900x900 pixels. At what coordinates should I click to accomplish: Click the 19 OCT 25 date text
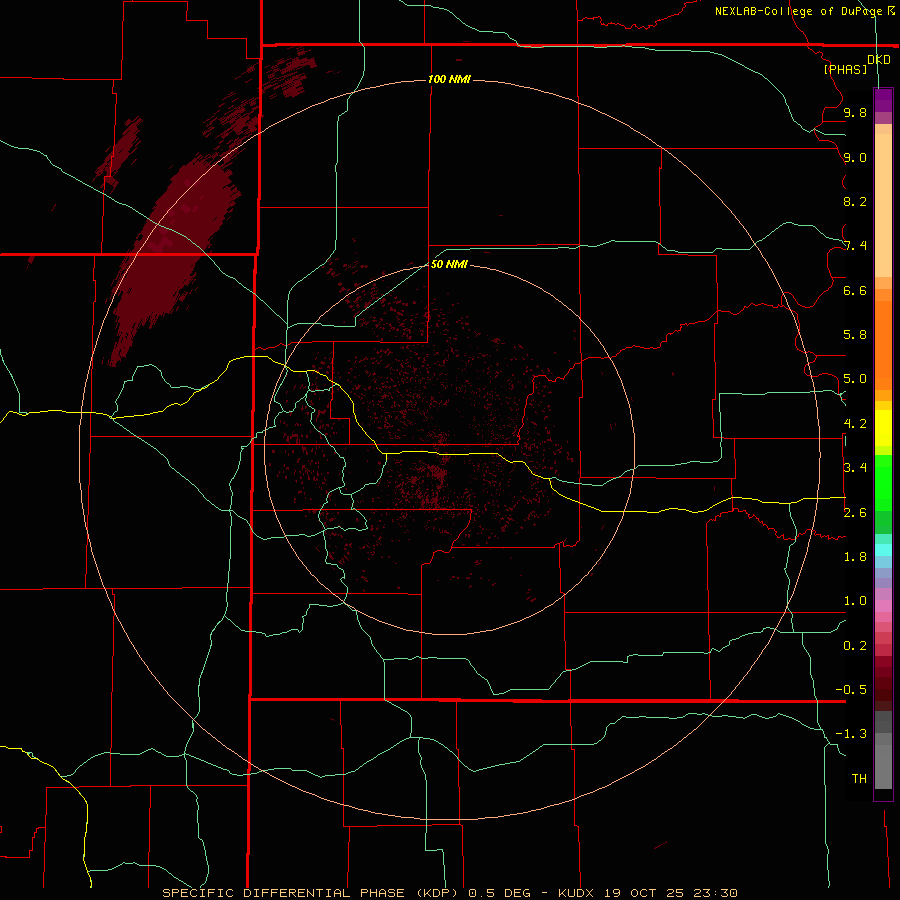click(645, 893)
